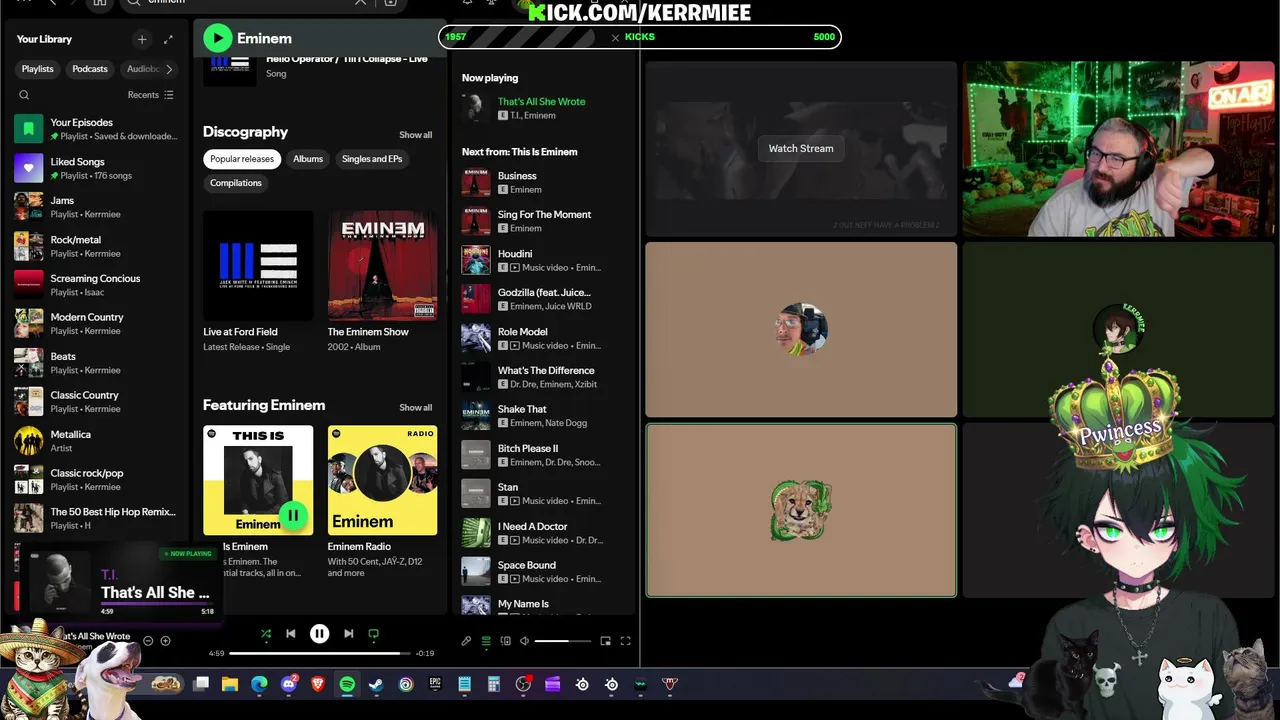The height and width of the screenshot is (720, 1280).
Task: Open File Explorer from the taskbar
Action: click(230, 684)
